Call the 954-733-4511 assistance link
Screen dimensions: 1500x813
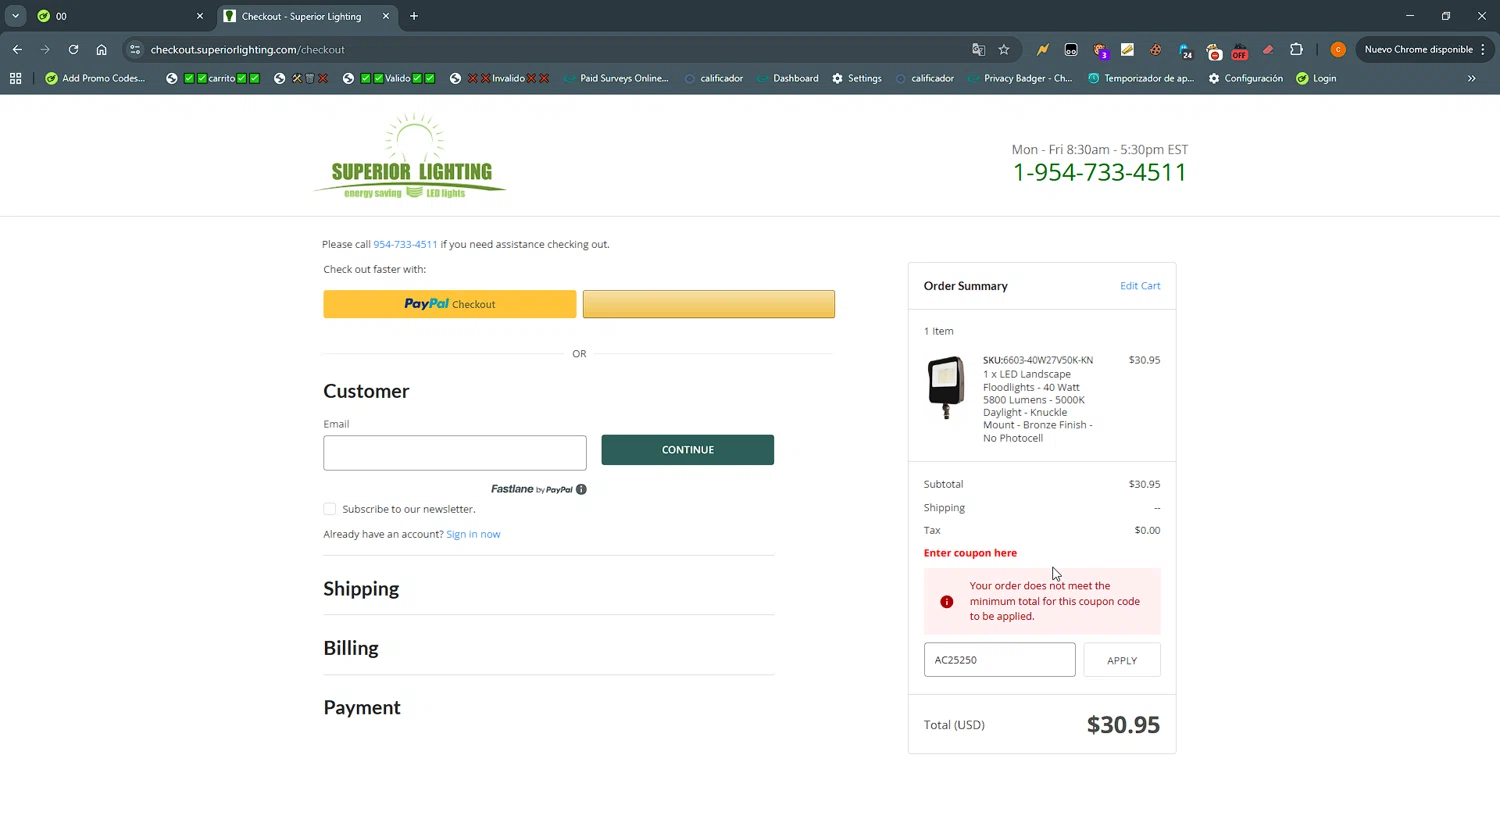click(x=405, y=244)
